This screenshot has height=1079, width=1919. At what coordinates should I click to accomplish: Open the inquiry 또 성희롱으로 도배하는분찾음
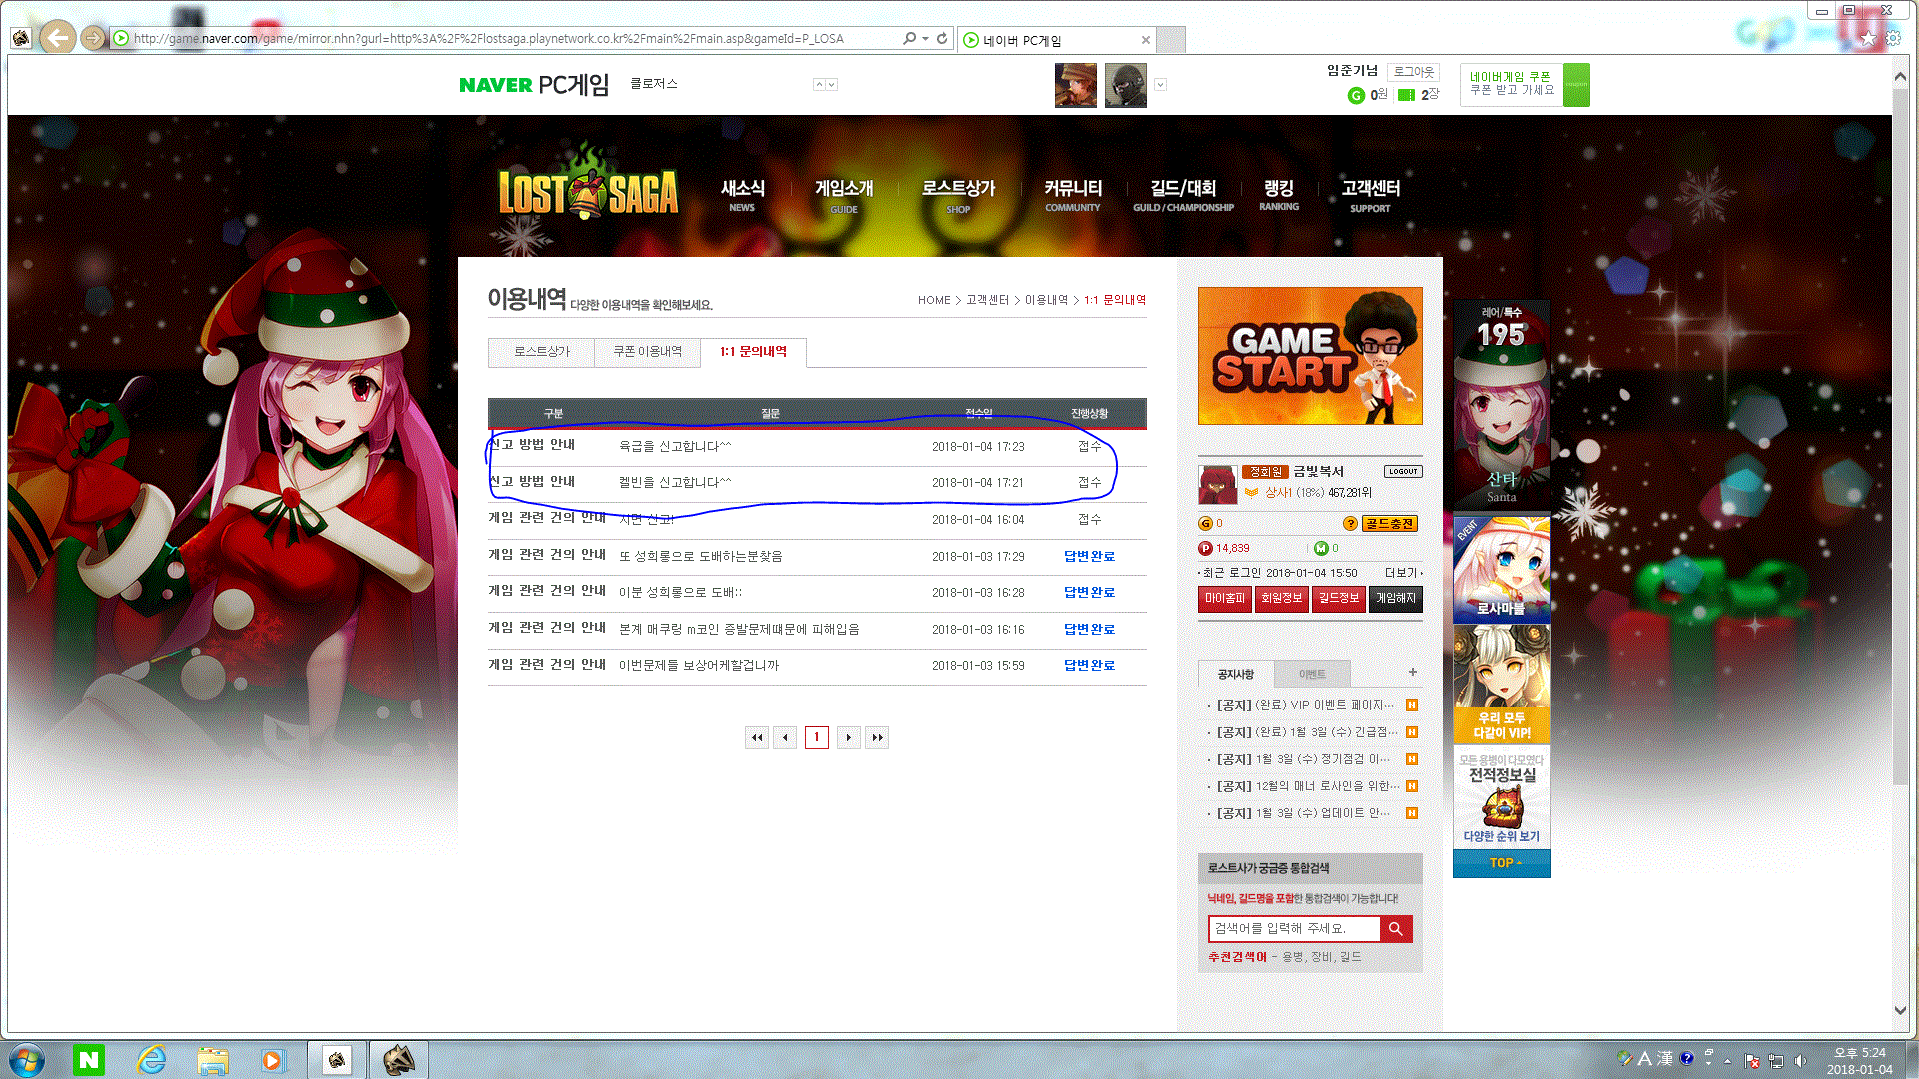(700, 556)
